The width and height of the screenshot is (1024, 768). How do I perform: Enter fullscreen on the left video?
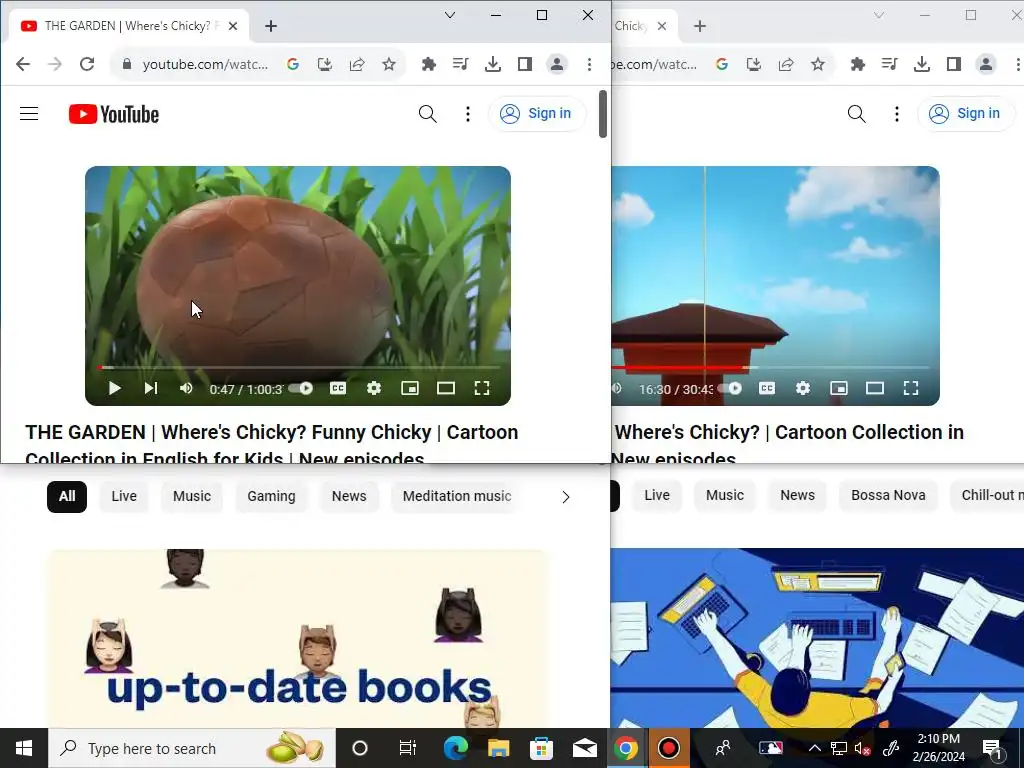pos(482,389)
